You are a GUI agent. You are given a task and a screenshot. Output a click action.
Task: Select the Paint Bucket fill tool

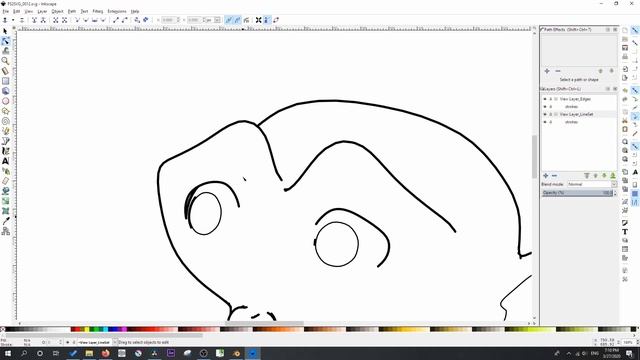coord(5,191)
